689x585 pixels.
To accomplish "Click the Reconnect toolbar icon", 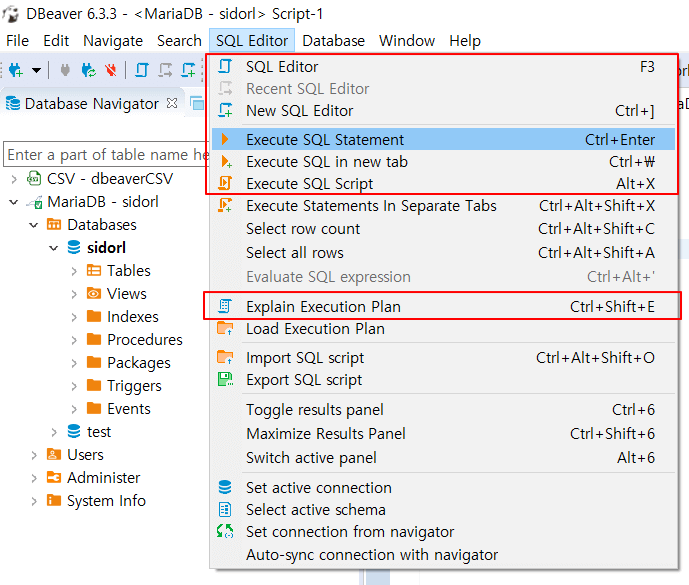I will click(x=88, y=70).
